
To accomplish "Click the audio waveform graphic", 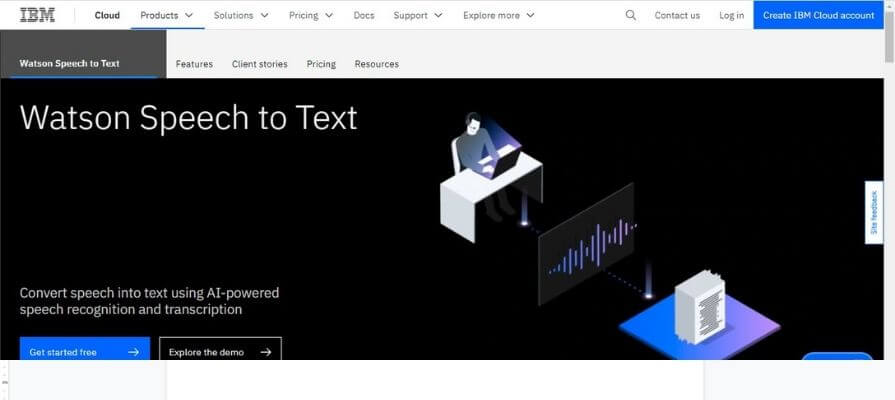I will tap(587, 245).
